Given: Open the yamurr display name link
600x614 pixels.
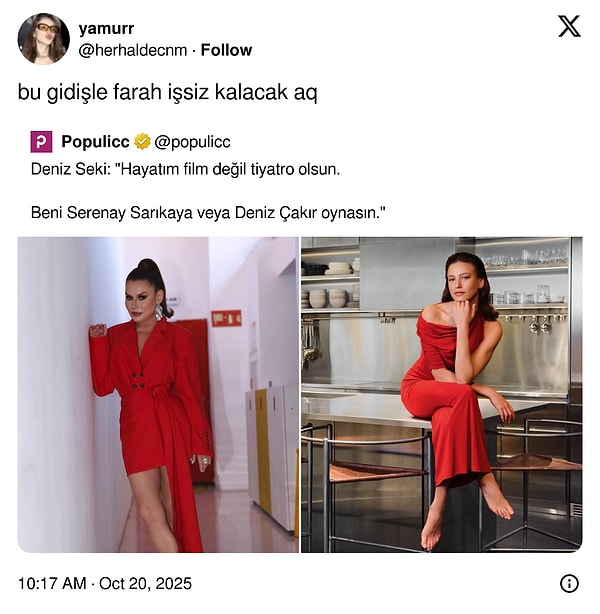Looking at the screenshot, I should [x=106, y=28].
